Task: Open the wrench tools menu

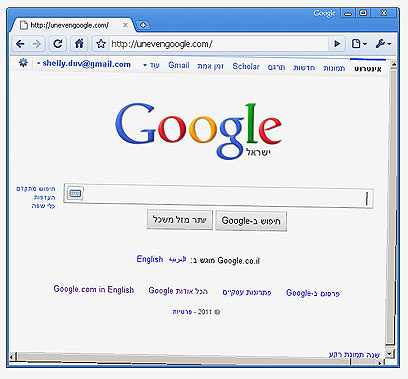Action: [x=383, y=44]
